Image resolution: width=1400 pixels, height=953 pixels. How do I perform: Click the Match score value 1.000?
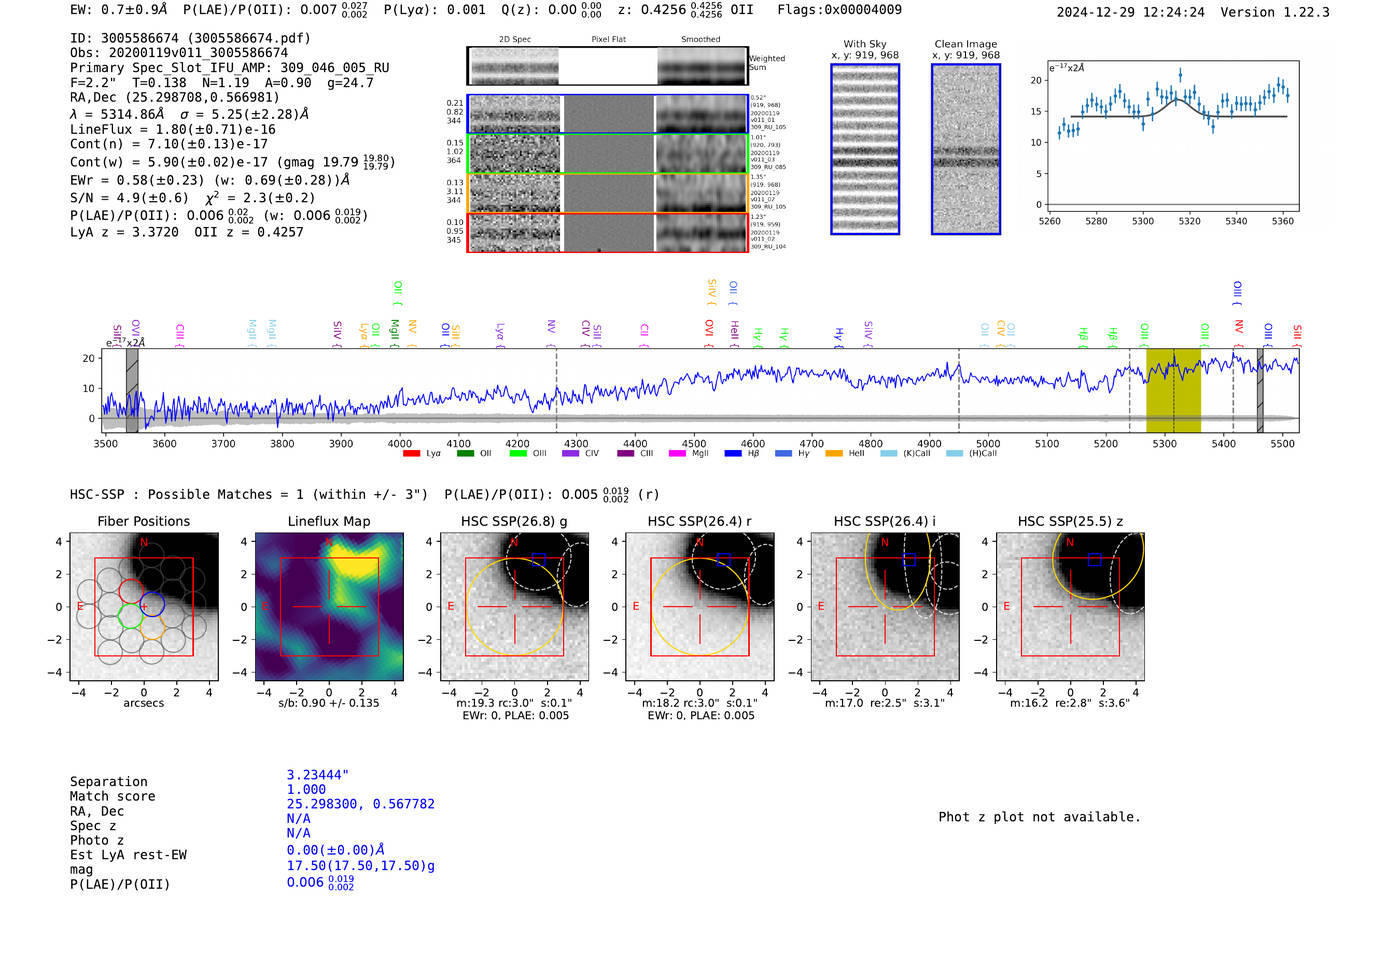[x=306, y=789]
